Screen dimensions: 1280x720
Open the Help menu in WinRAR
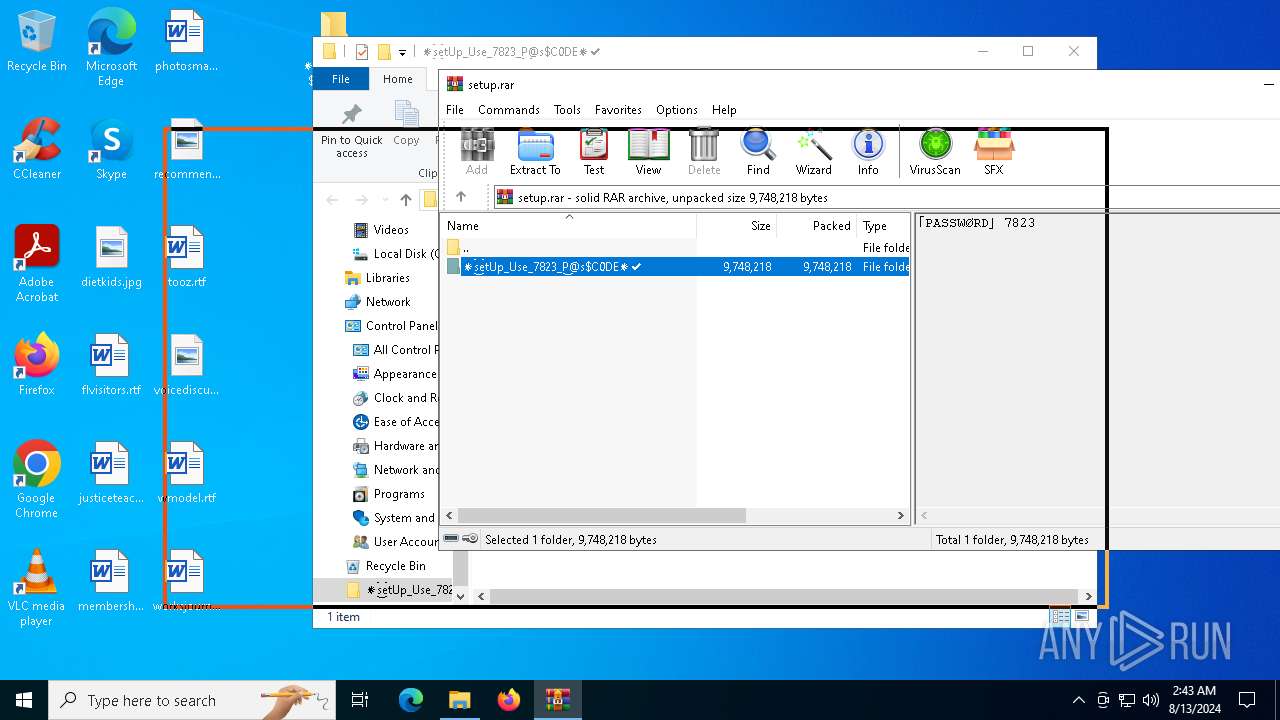[724, 110]
